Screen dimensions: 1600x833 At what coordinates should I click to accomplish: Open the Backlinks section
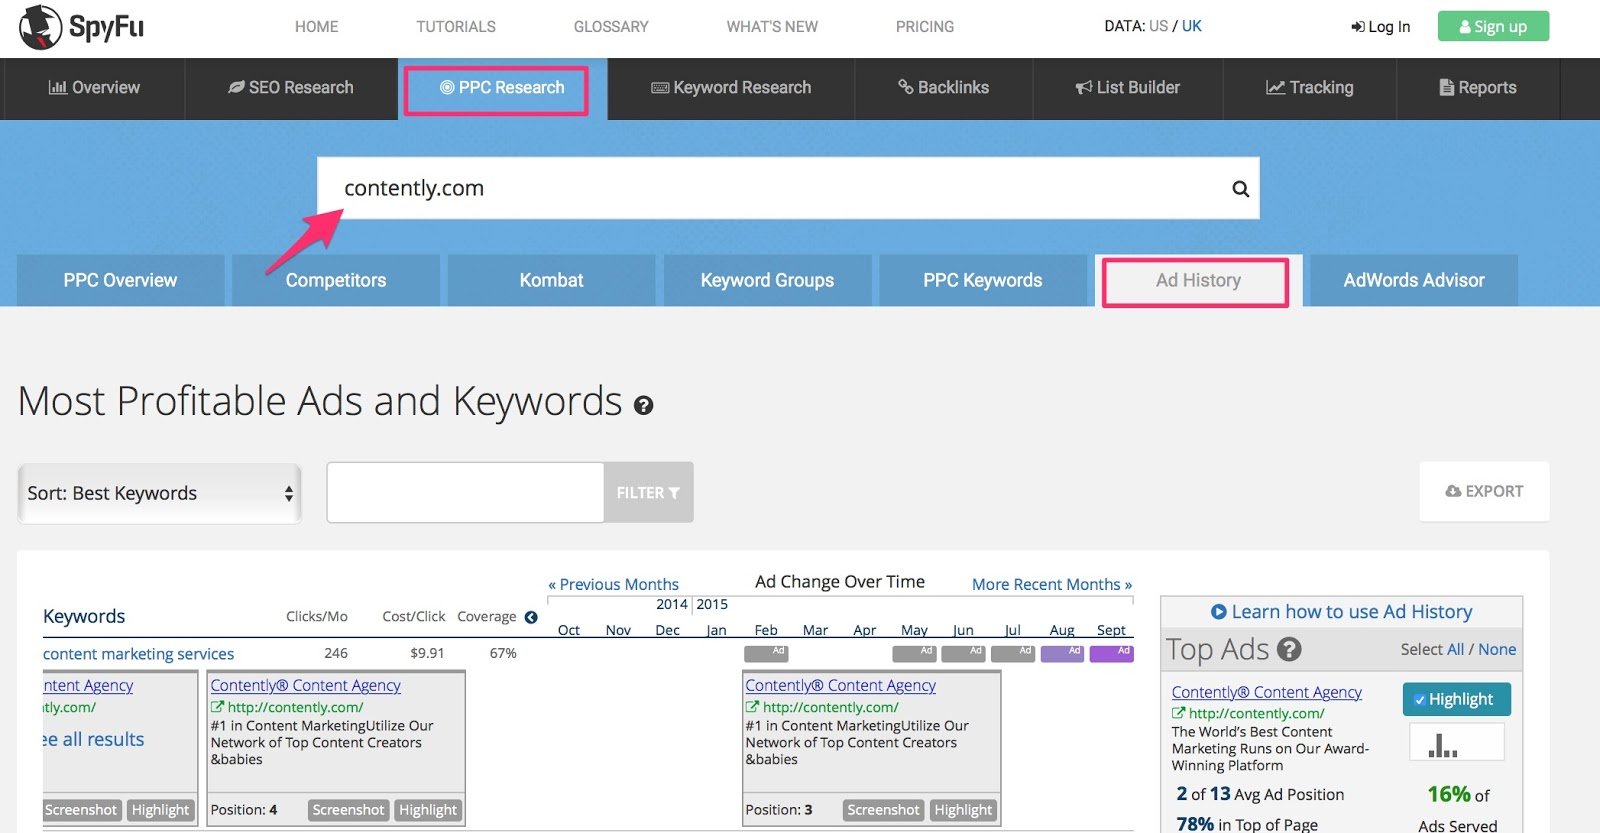944,88
